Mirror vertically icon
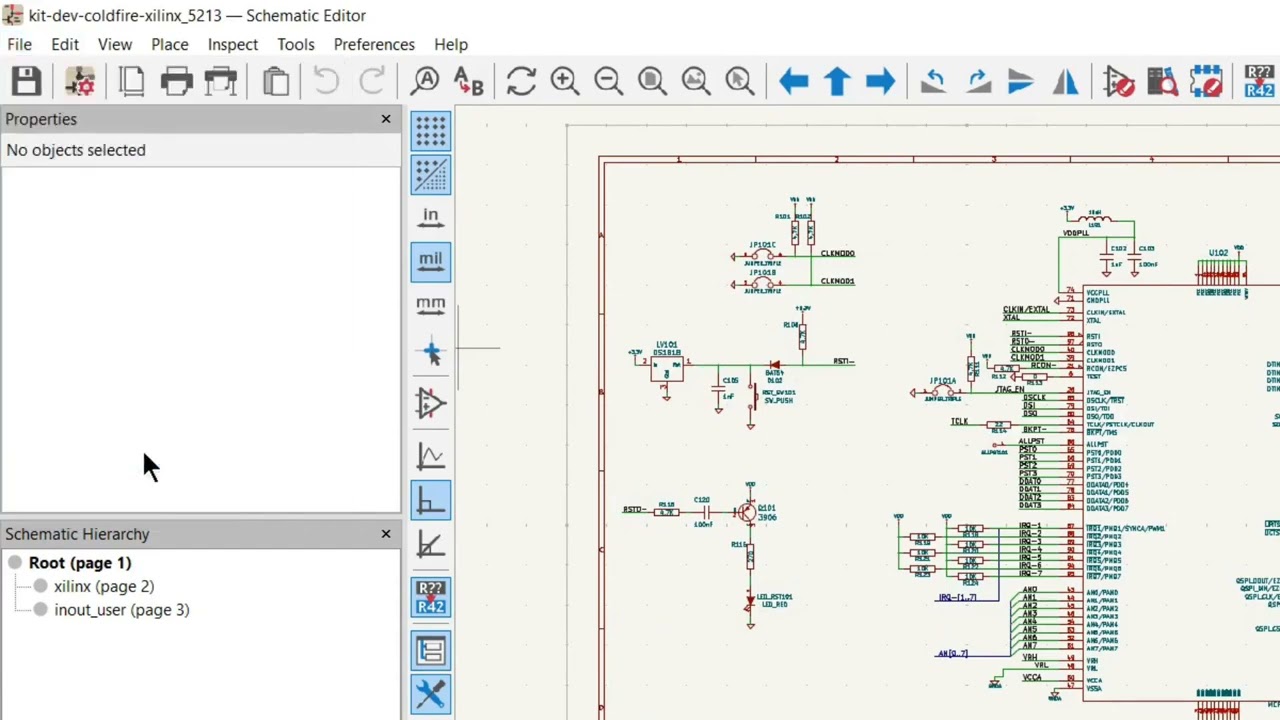This screenshot has height=720, width=1280. (x=1021, y=81)
